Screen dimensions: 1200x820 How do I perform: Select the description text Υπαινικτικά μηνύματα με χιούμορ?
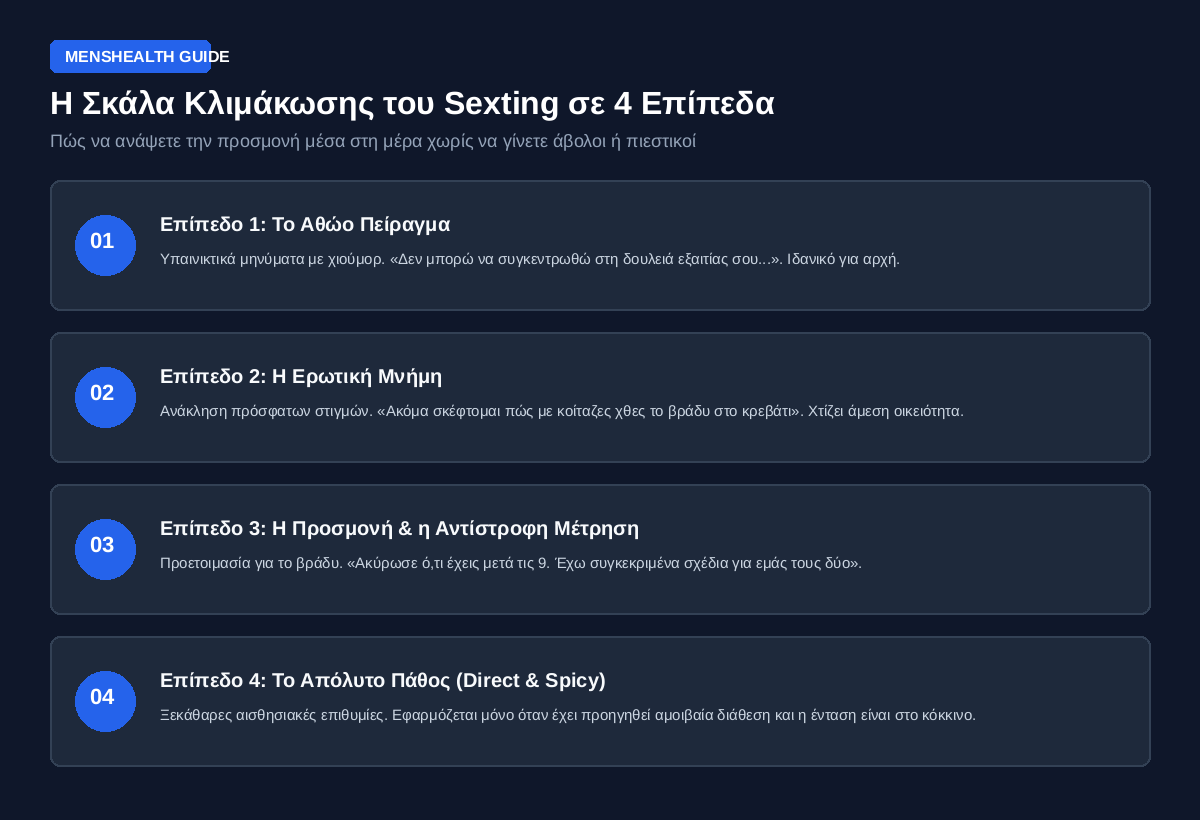click(x=530, y=259)
